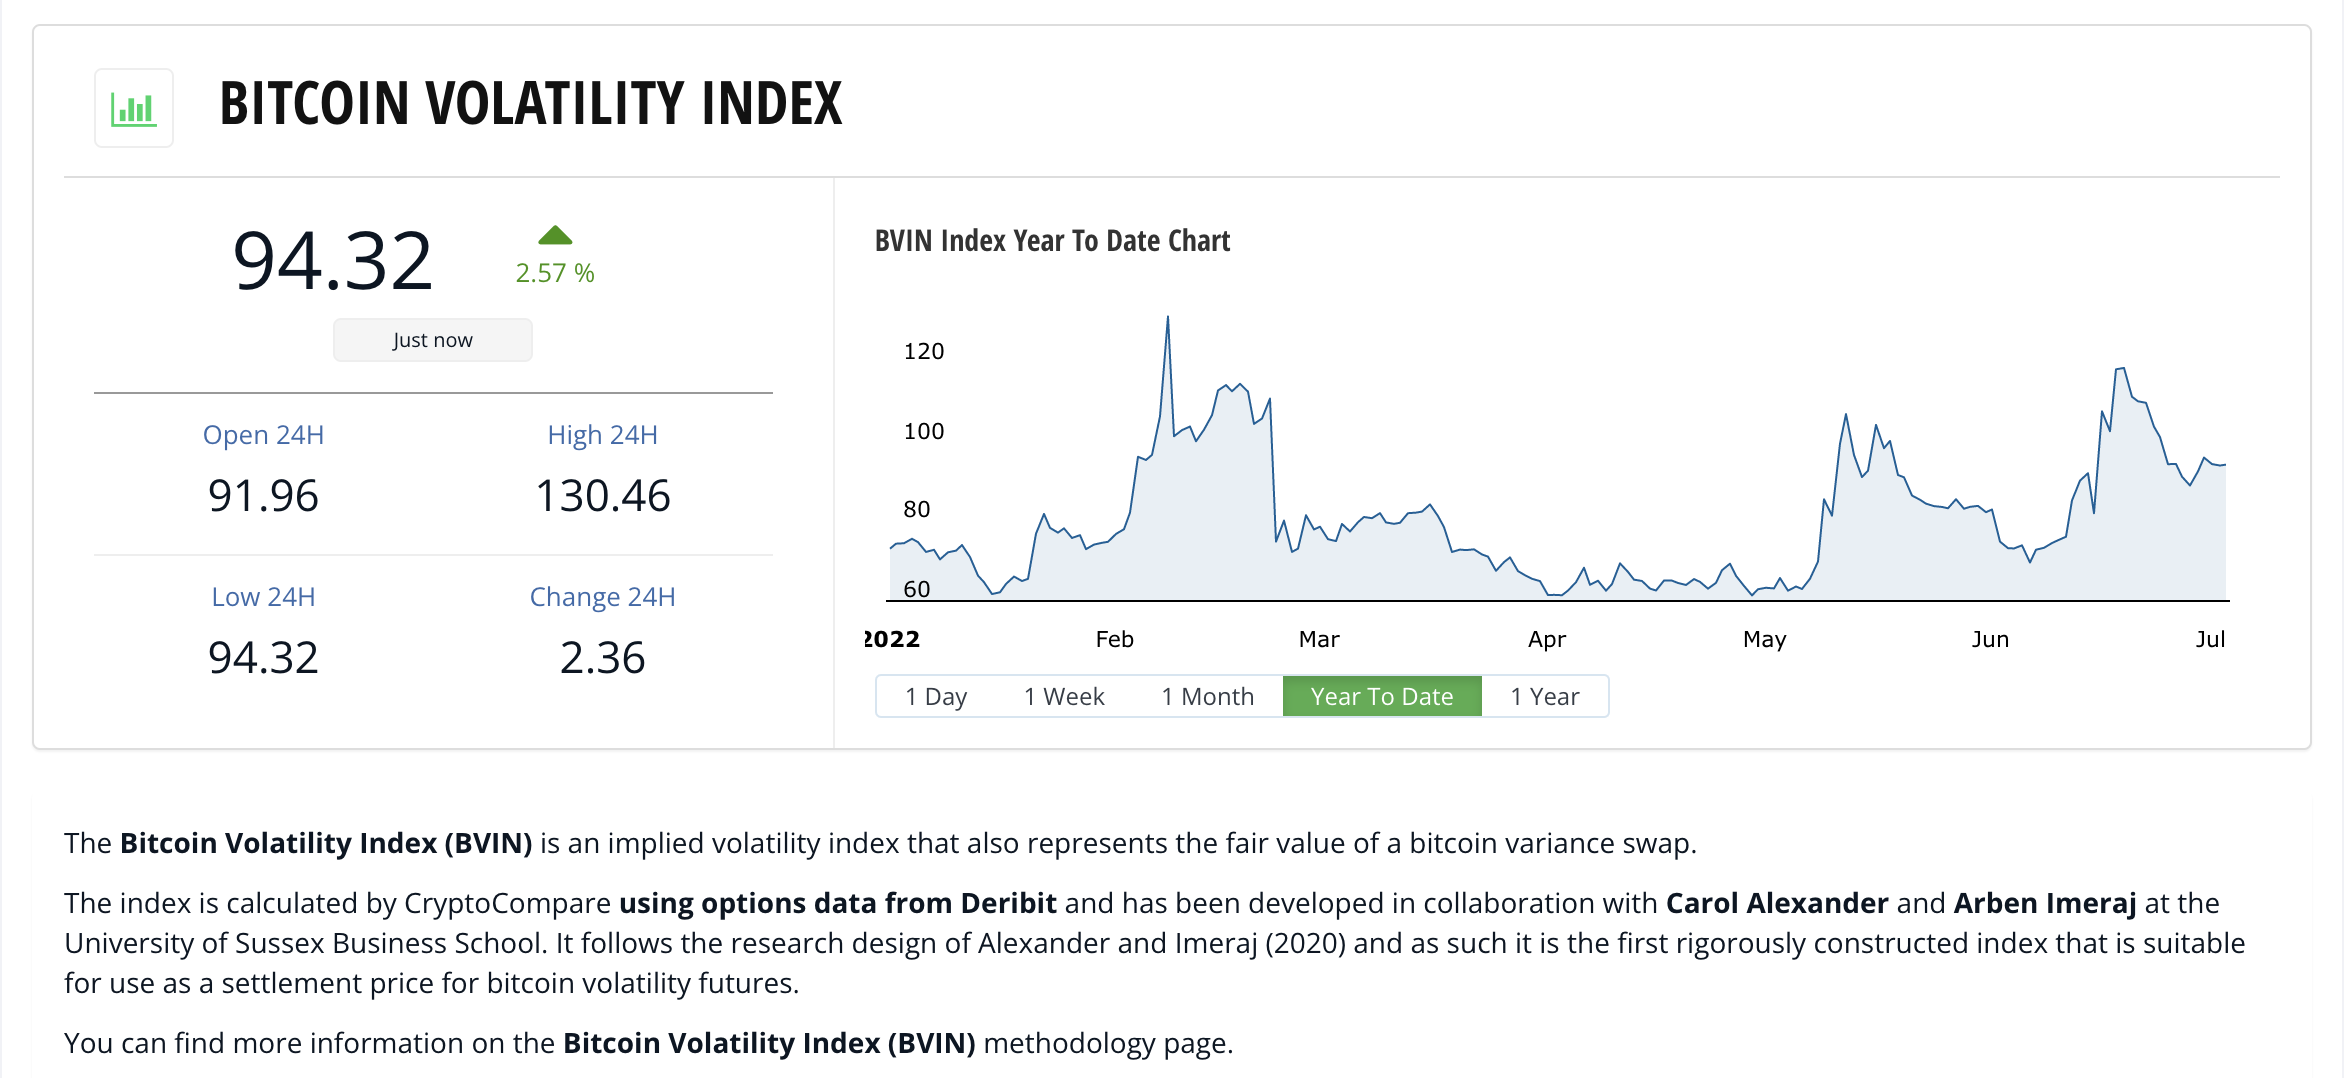Screen dimensions: 2344x1078
Task: Click the 60 y-axis value
Action: point(917,589)
